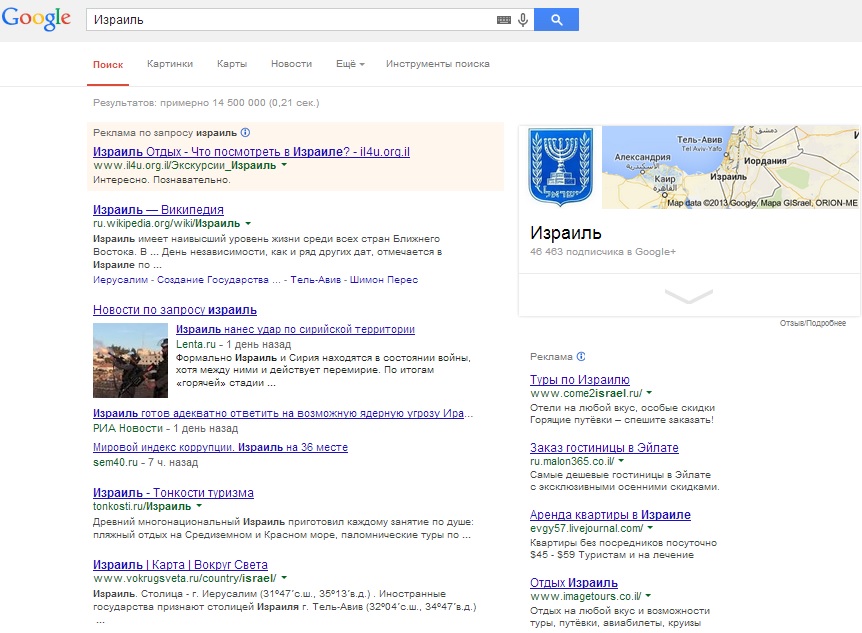This screenshot has width=862, height=633.
Task: Click the Google logo
Action: [36, 19]
